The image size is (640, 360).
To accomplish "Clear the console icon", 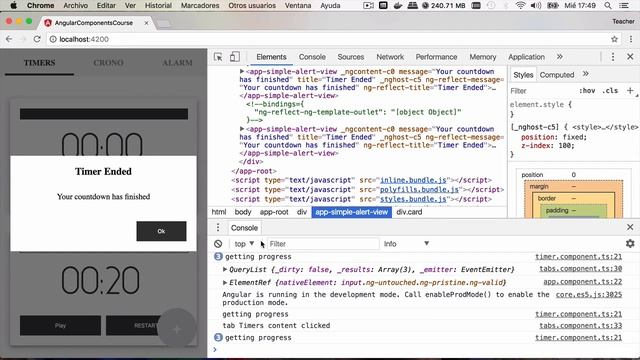I will pos(218,244).
